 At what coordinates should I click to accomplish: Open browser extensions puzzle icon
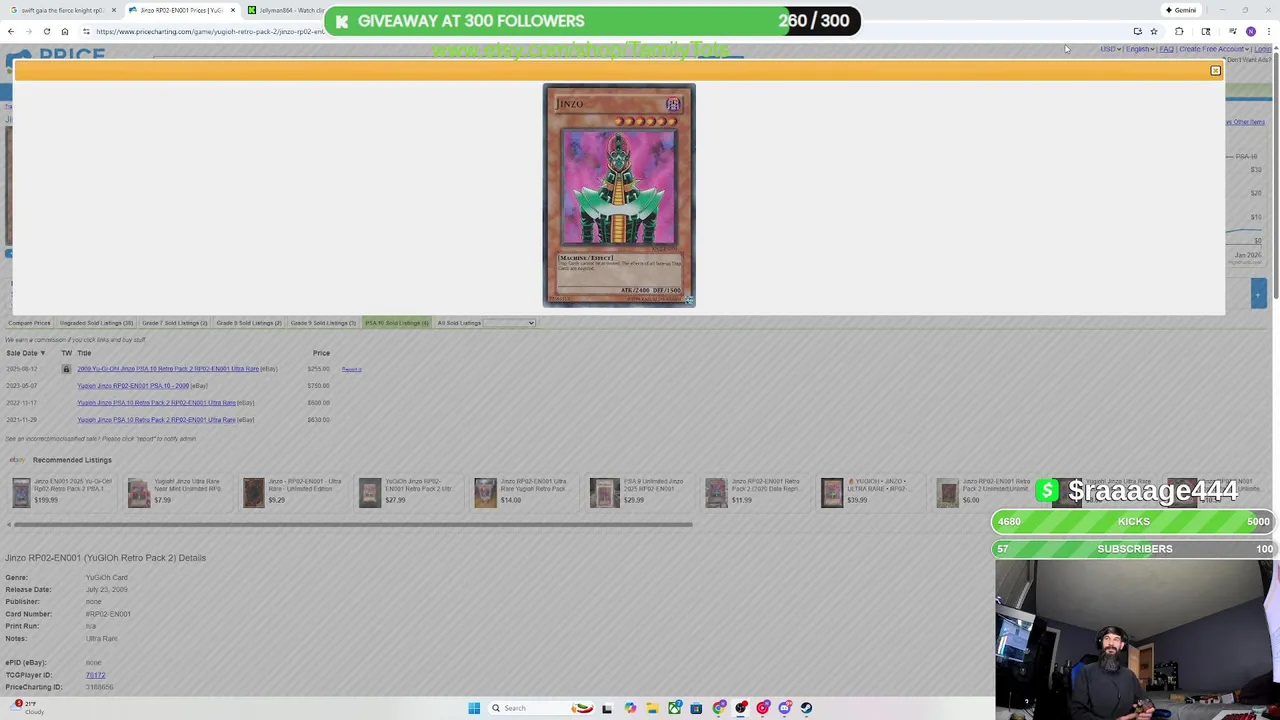pyautogui.click(x=1179, y=31)
